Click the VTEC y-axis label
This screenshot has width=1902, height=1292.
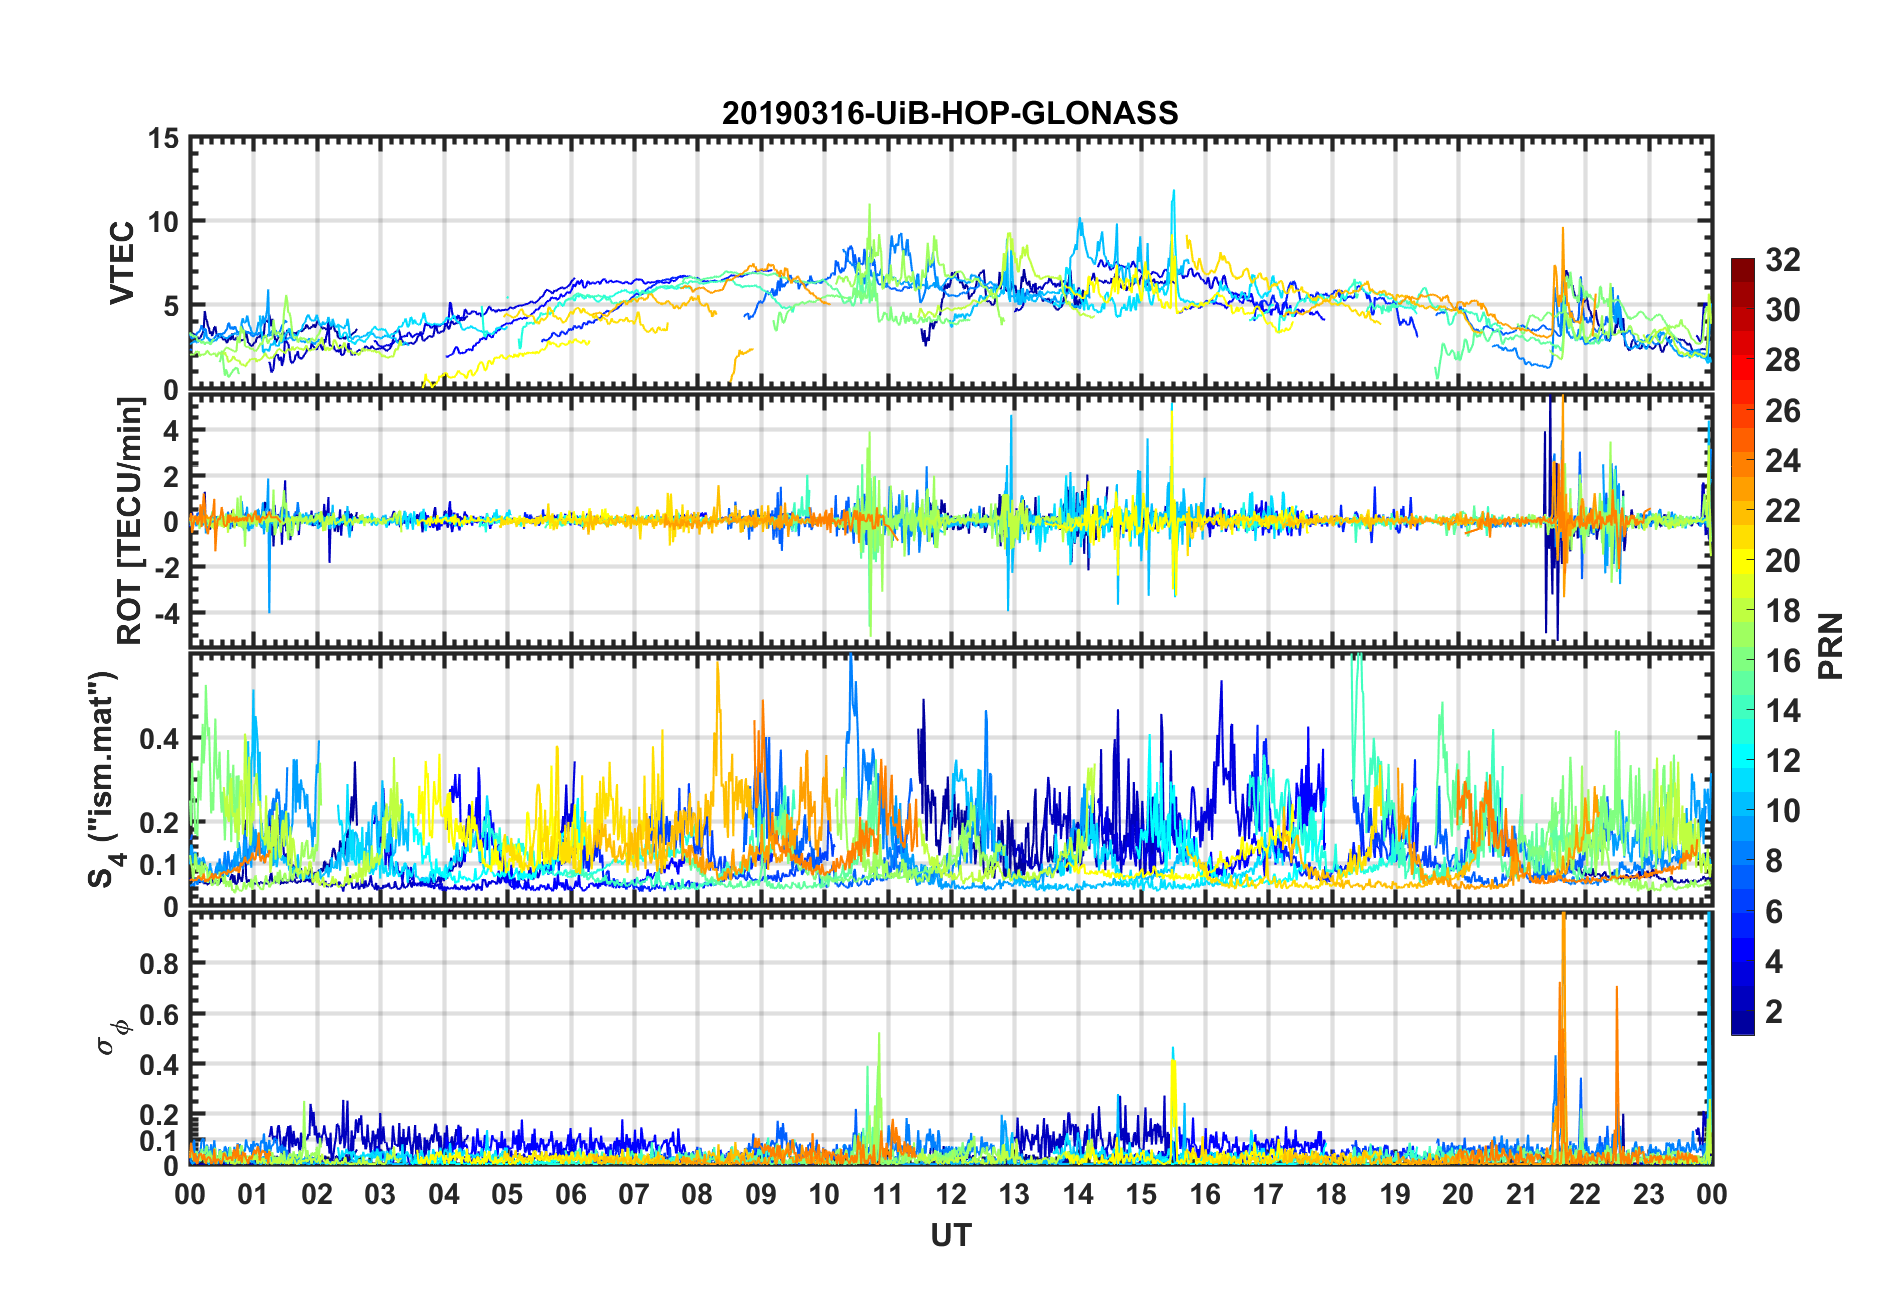tap(122, 263)
